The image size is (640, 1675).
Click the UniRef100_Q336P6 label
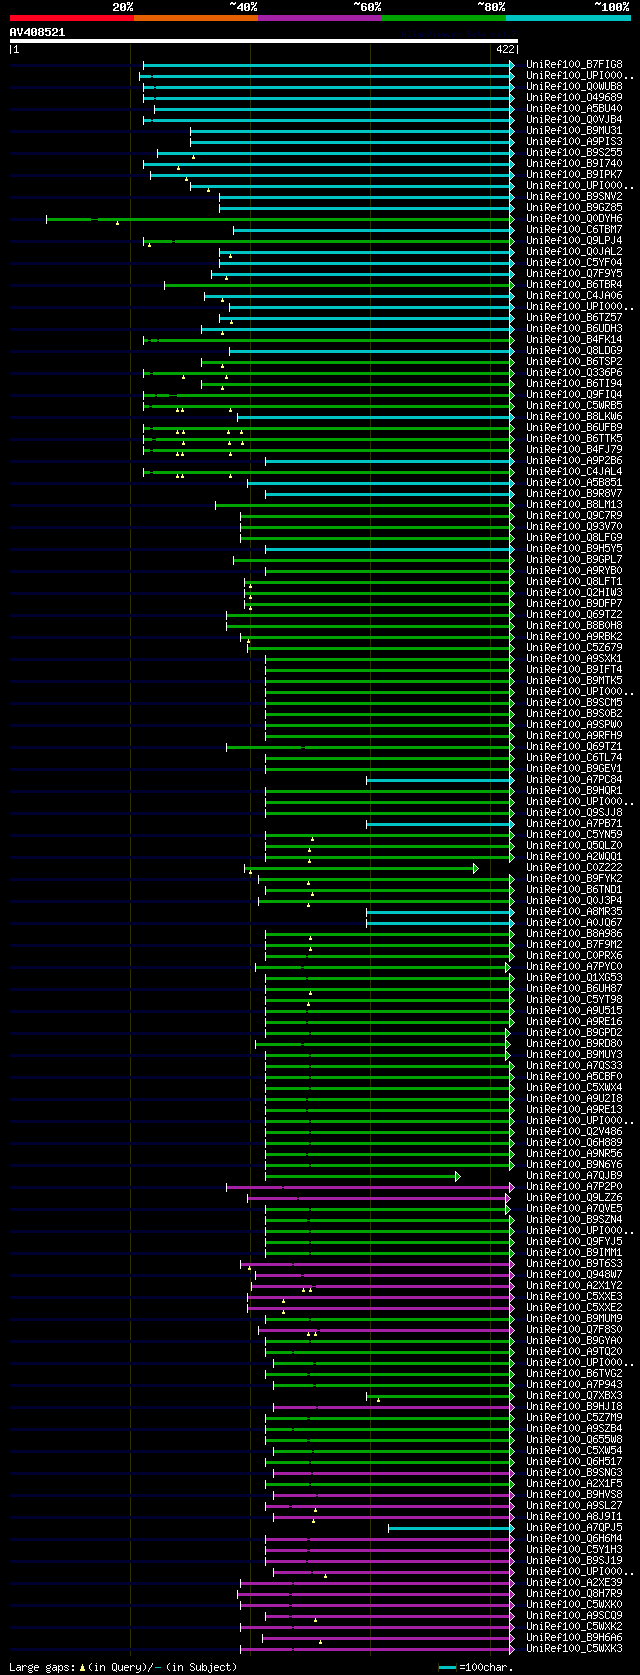click(574, 373)
